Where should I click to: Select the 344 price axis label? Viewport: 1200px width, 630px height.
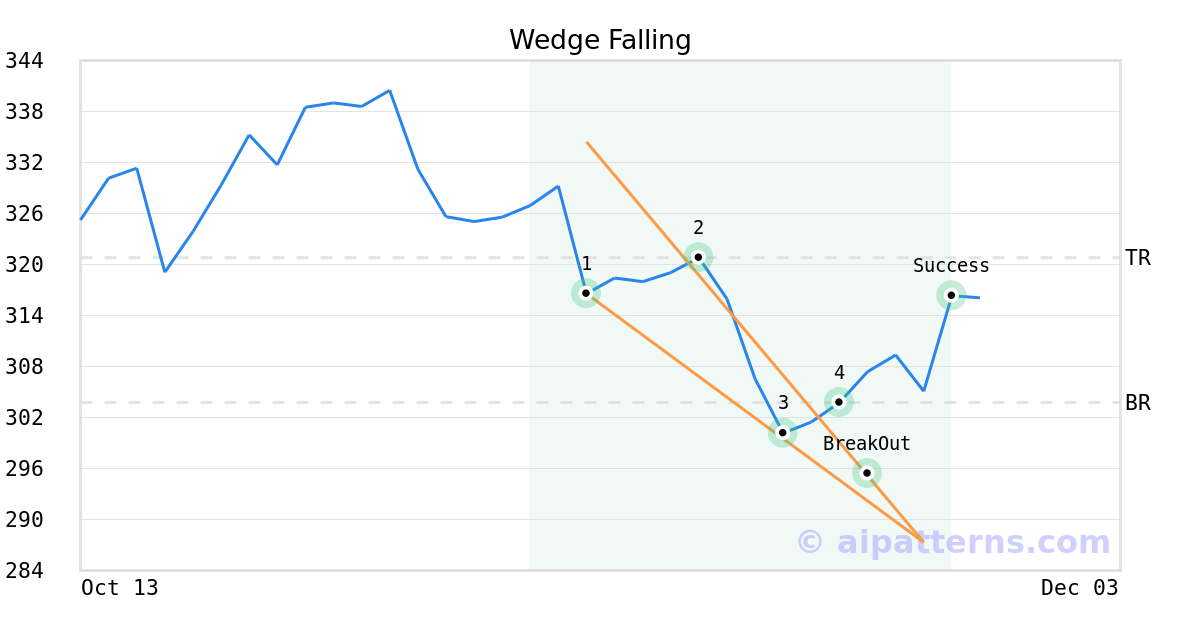tap(24, 61)
